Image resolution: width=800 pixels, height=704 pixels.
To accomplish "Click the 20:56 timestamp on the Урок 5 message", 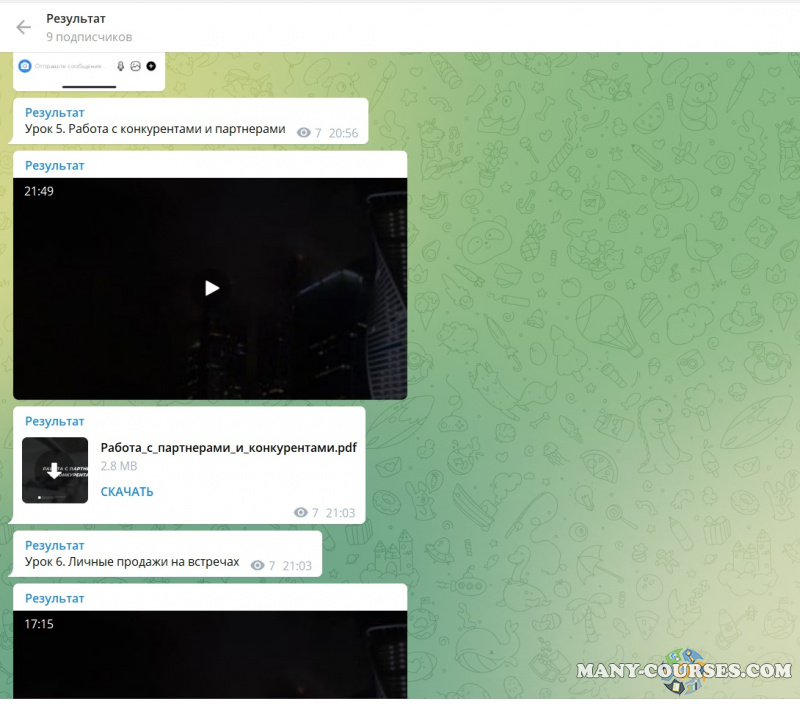I will (343, 133).
